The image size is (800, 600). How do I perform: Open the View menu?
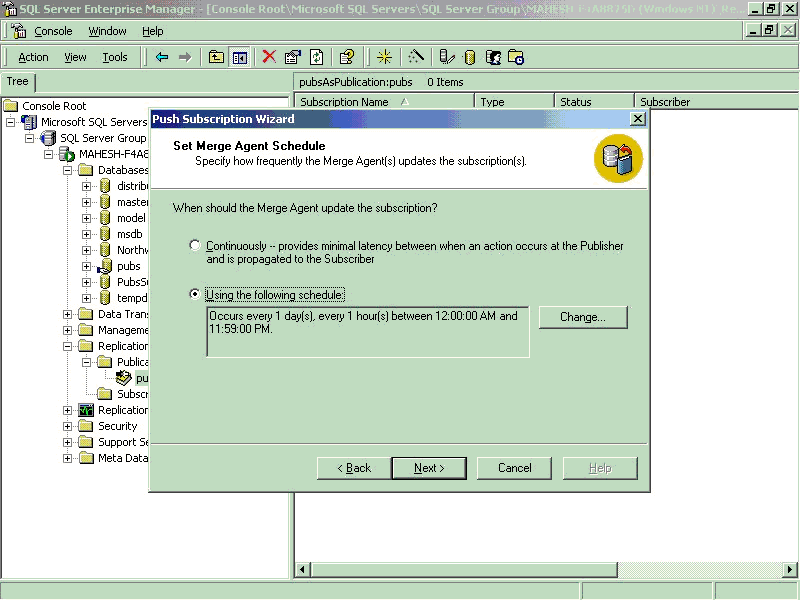pos(75,57)
